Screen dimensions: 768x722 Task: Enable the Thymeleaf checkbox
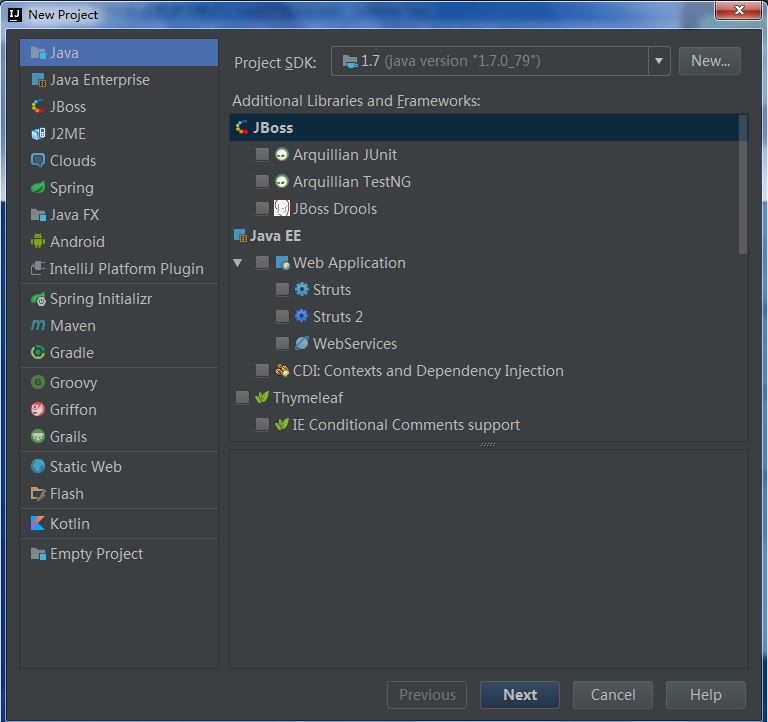242,397
